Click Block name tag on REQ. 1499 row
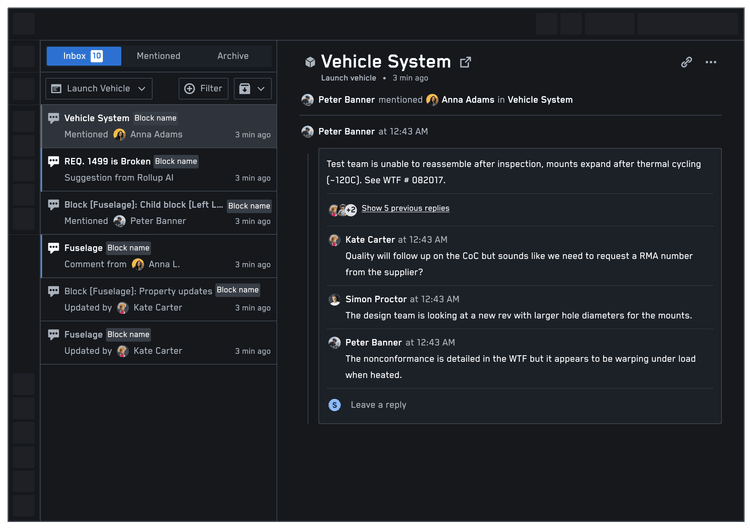 coord(176,162)
